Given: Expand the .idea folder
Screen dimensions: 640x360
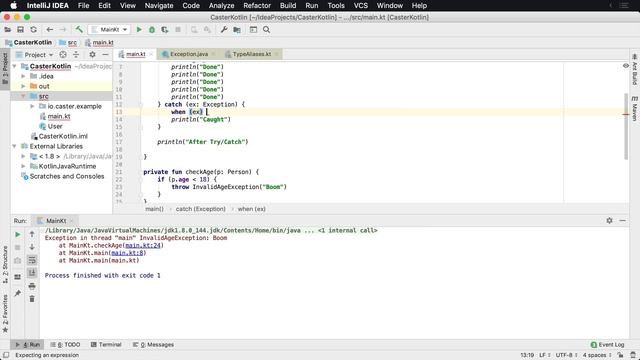Looking at the screenshot, I should (x=23, y=76).
